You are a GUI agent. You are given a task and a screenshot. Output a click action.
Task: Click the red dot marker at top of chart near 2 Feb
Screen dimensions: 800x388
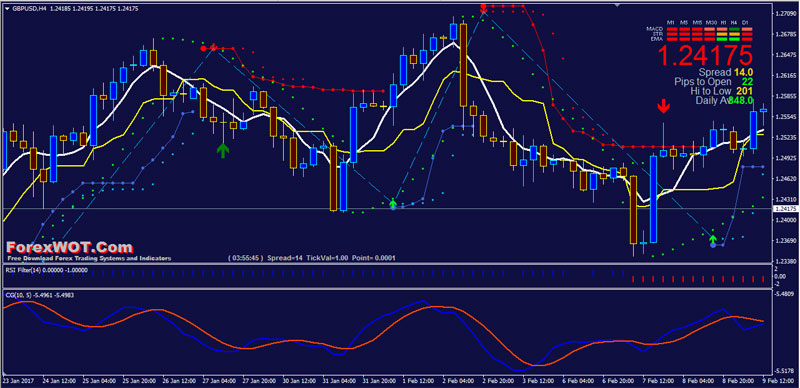(484, 6)
